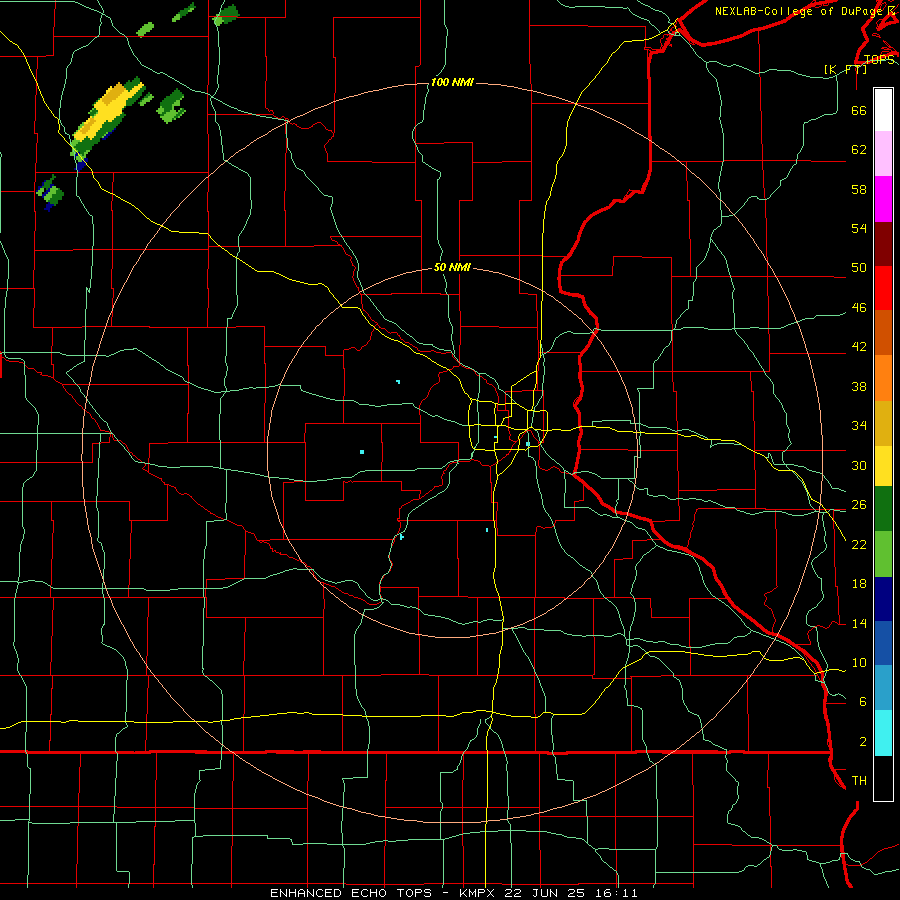This screenshot has height=900, width=900.
Task: Click the legend value "58"
Action: (859, 189)
